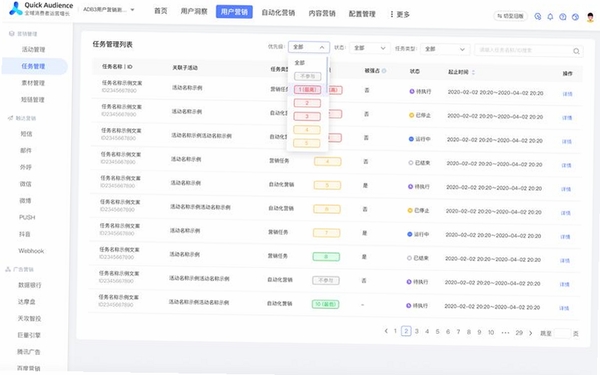Open 详情 link in first table row

point(567,94)
